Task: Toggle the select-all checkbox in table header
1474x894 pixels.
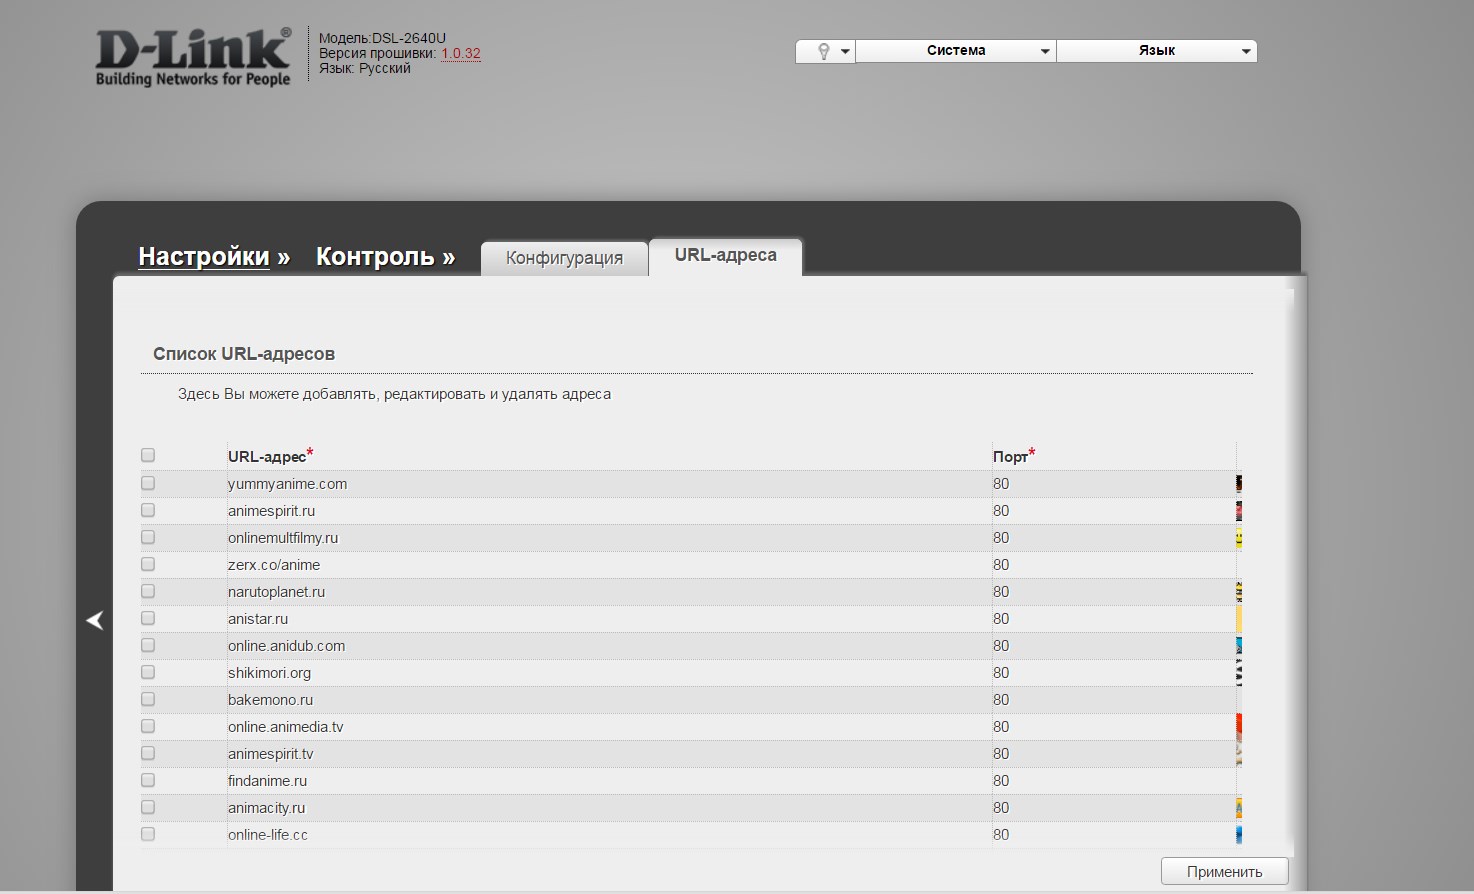Action: point(148,455)
